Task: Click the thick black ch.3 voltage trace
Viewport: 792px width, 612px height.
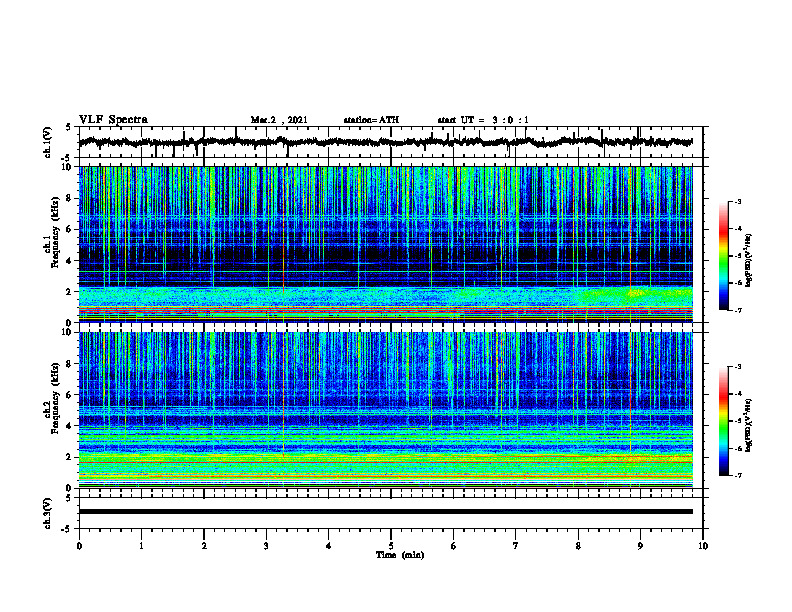Action: (385, 512)
